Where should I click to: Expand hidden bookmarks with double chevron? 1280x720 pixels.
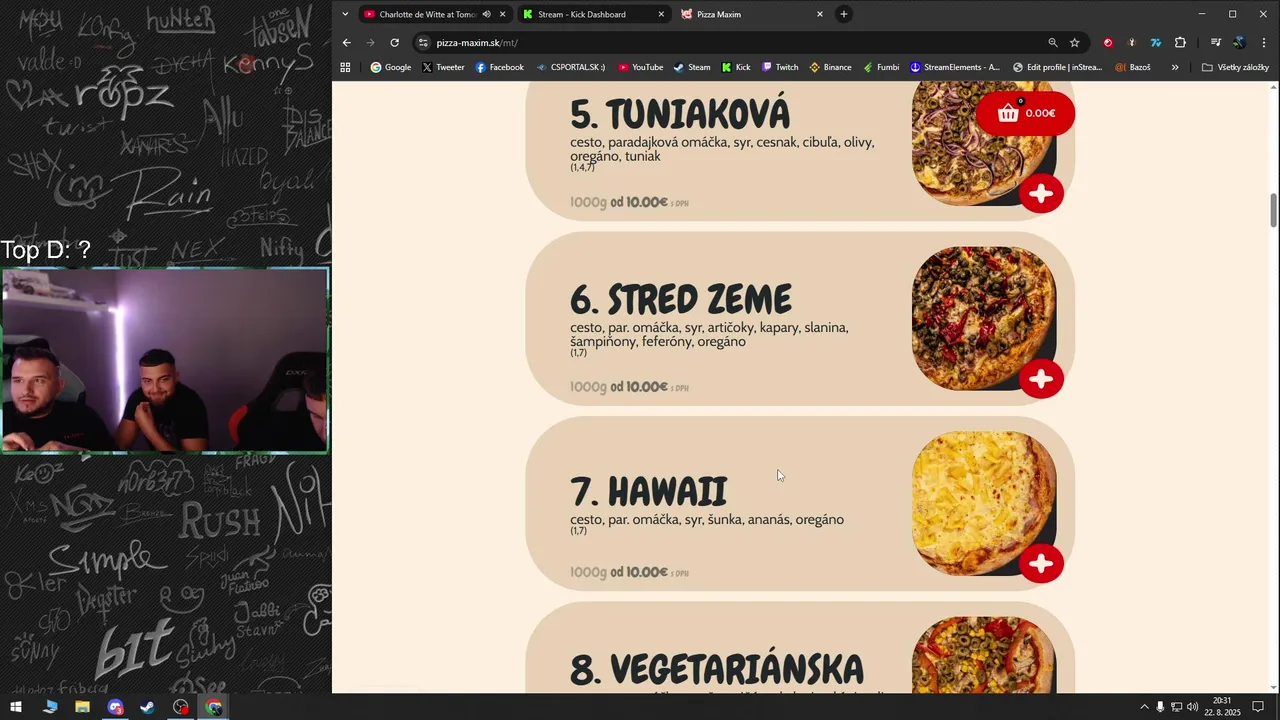[x=1175, y=67]
